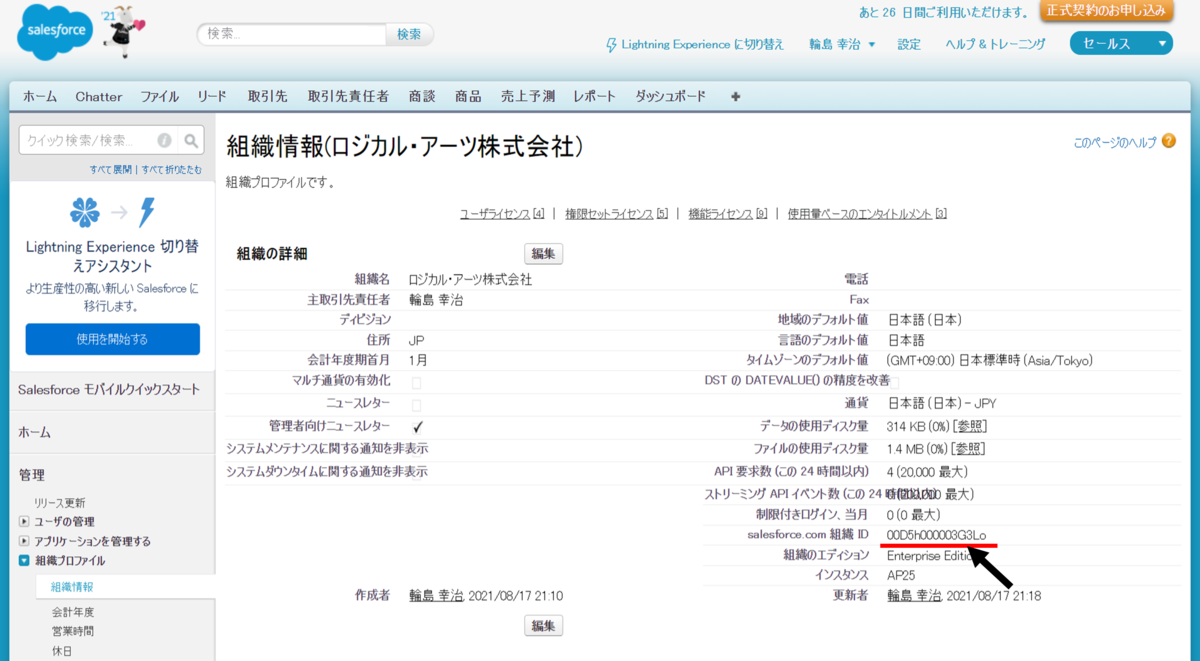The height and width of the screenshot is (661, 1200).
Task: Collapse the 組織プロファイル tree node
Action: 24,560
